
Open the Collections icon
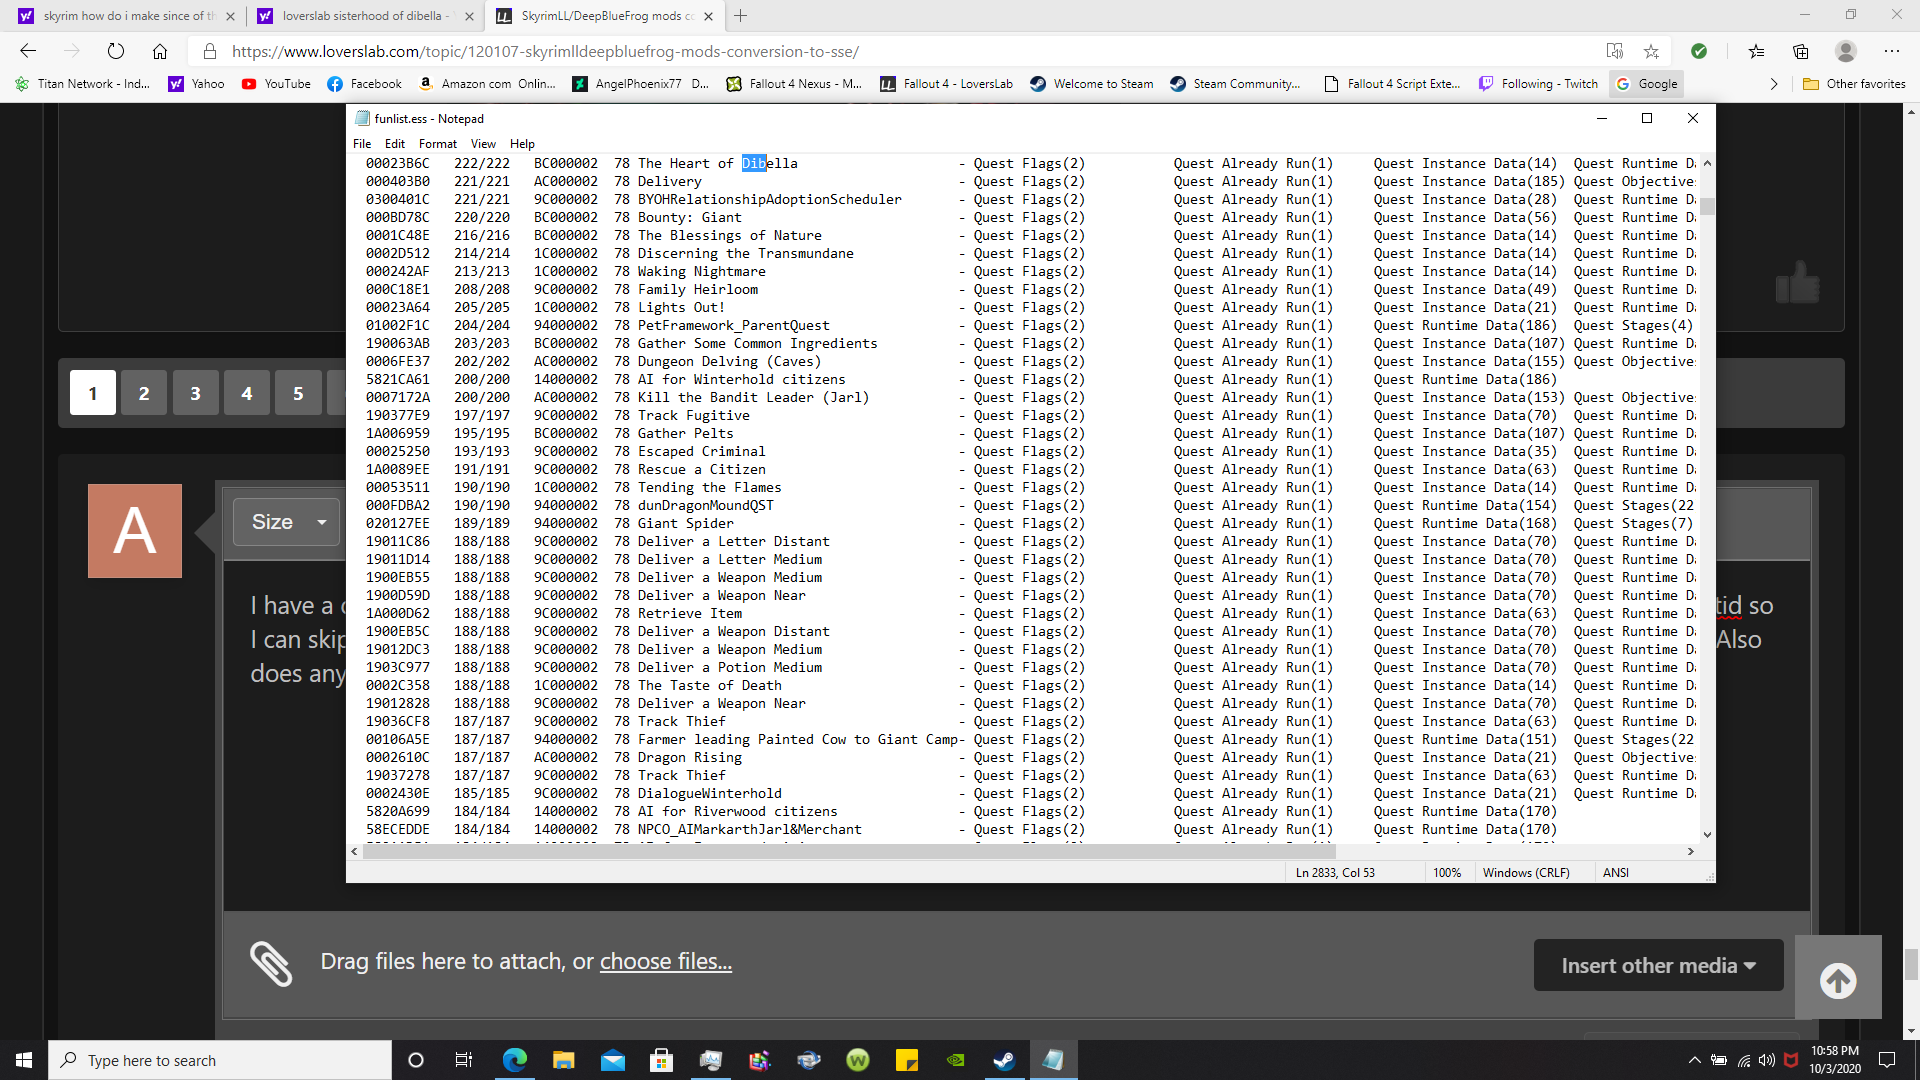(x=1801, y=51)
